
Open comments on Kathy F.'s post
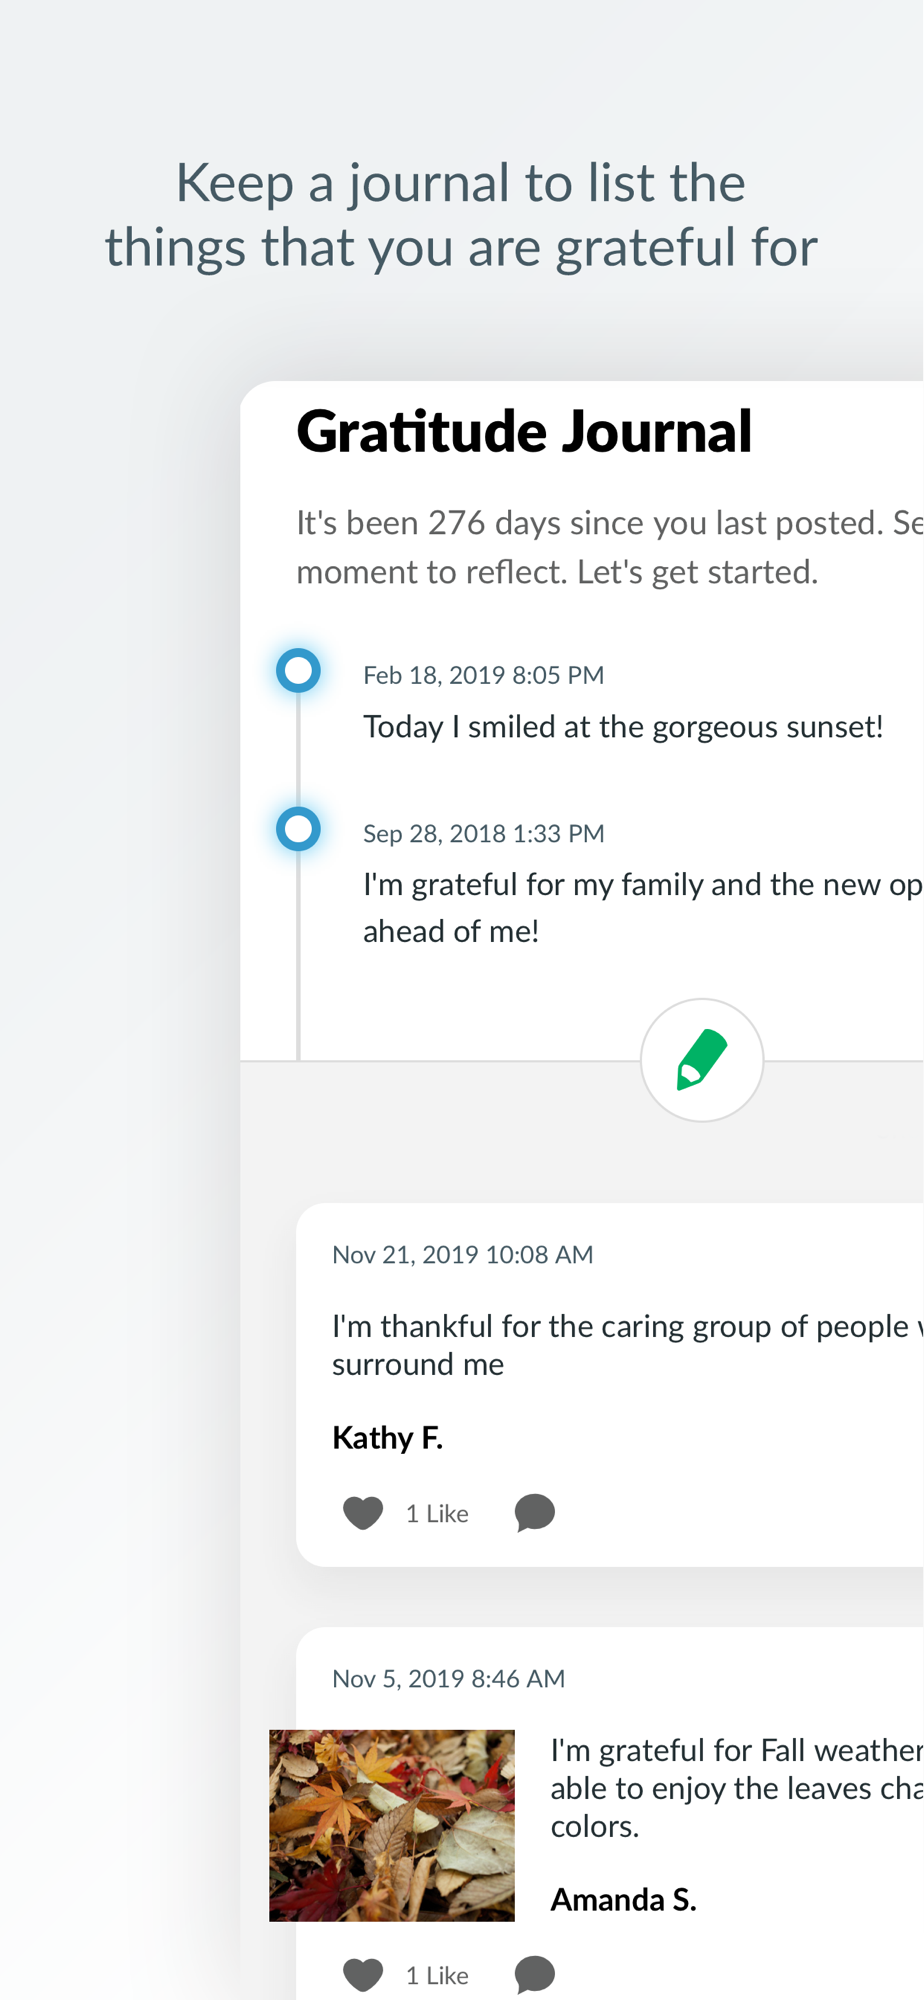tap(535, 1513)
